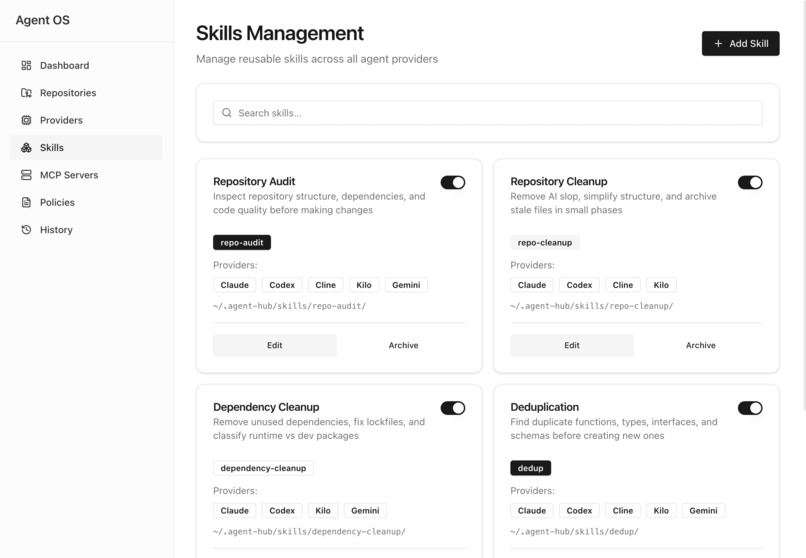Click the Repository Cleanup card title
Image resolution: width=806 pixels, height=558 pixels.
coord(559,181)
